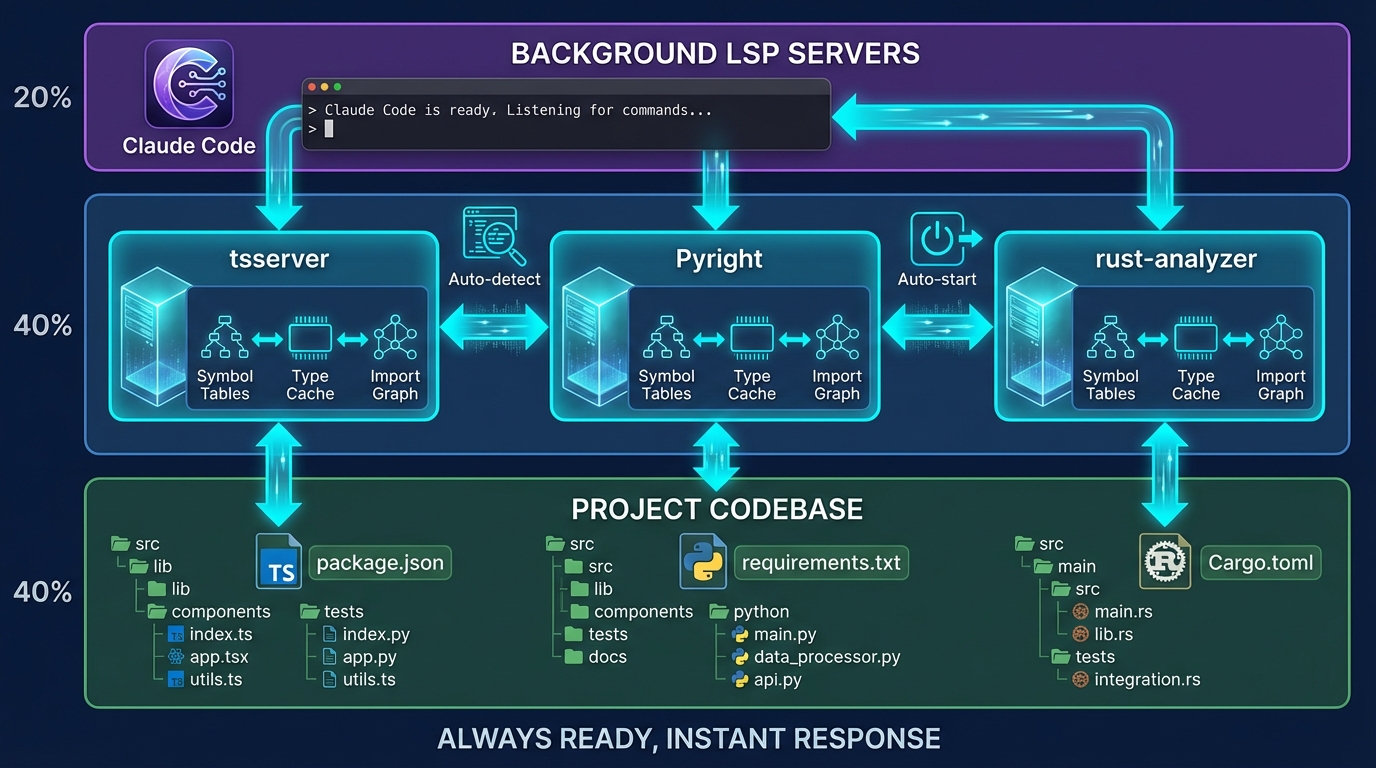Click the 'Claude Code is ready' terminal line
This screenshot has width=1376, height=768.
[510, 110]
